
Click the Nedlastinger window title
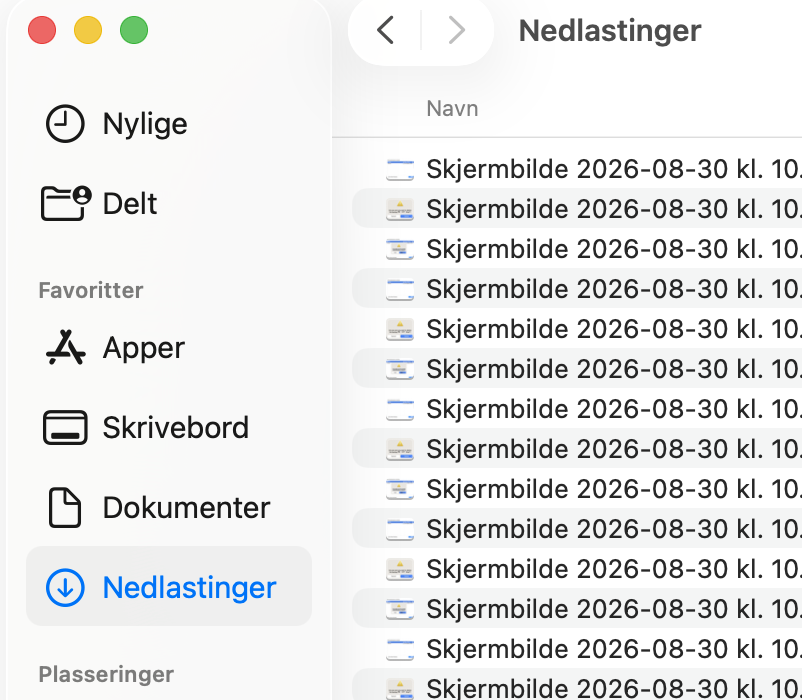click(x=610, y=31)
